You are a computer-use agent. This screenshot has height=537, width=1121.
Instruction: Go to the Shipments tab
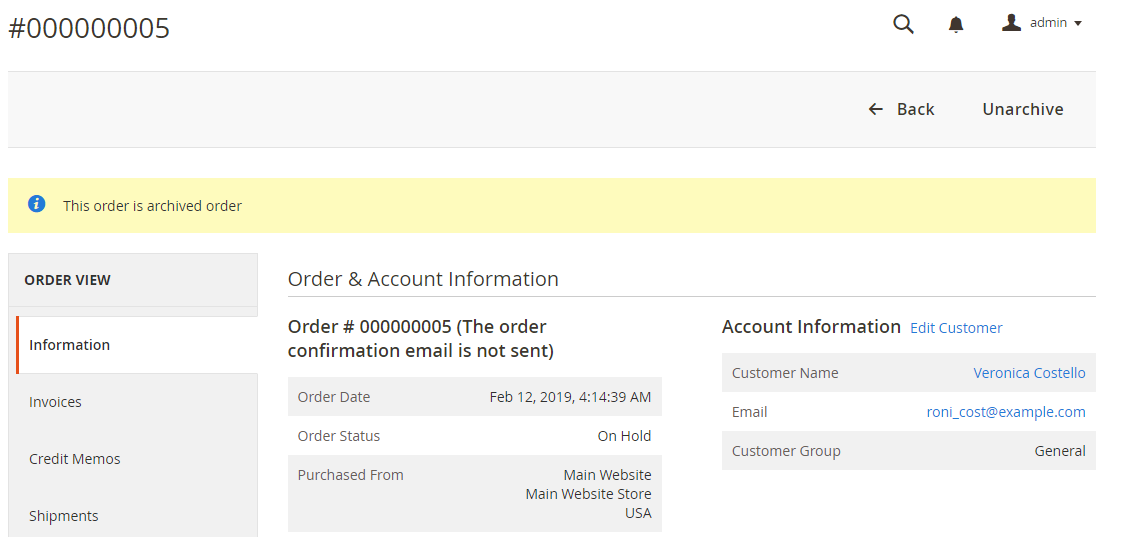pos(64,516)
